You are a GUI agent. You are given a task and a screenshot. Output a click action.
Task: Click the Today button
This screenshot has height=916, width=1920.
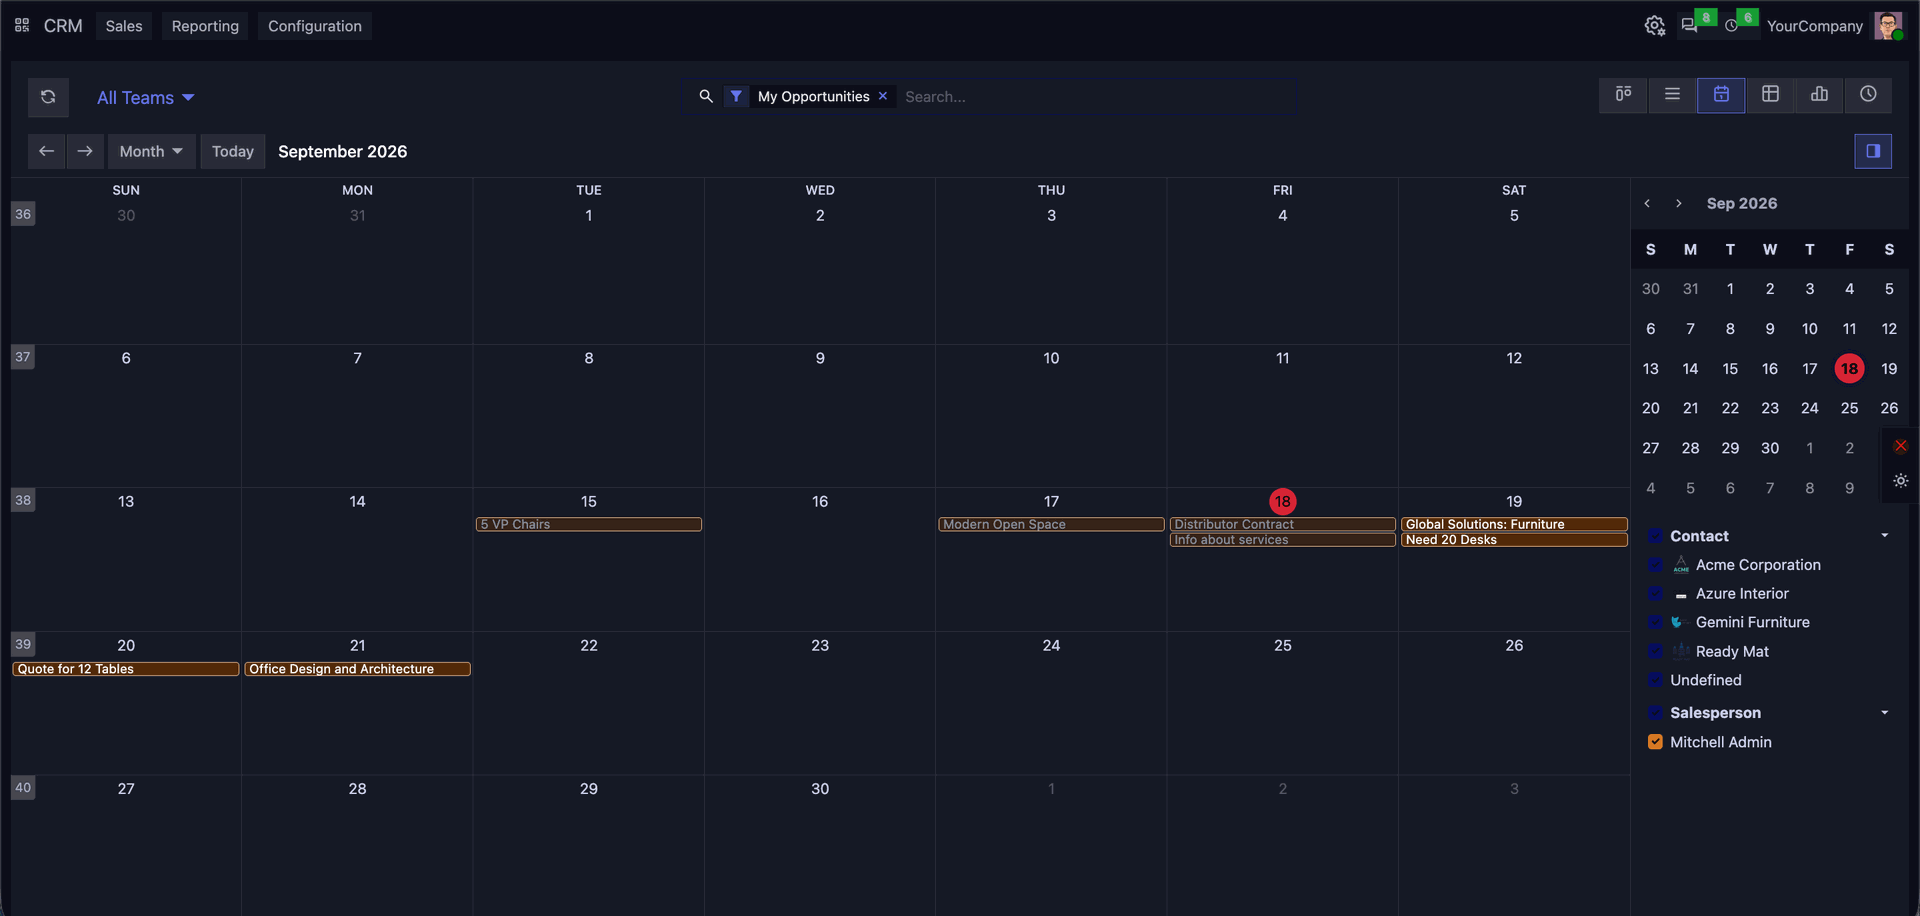[x=233, y=151]
